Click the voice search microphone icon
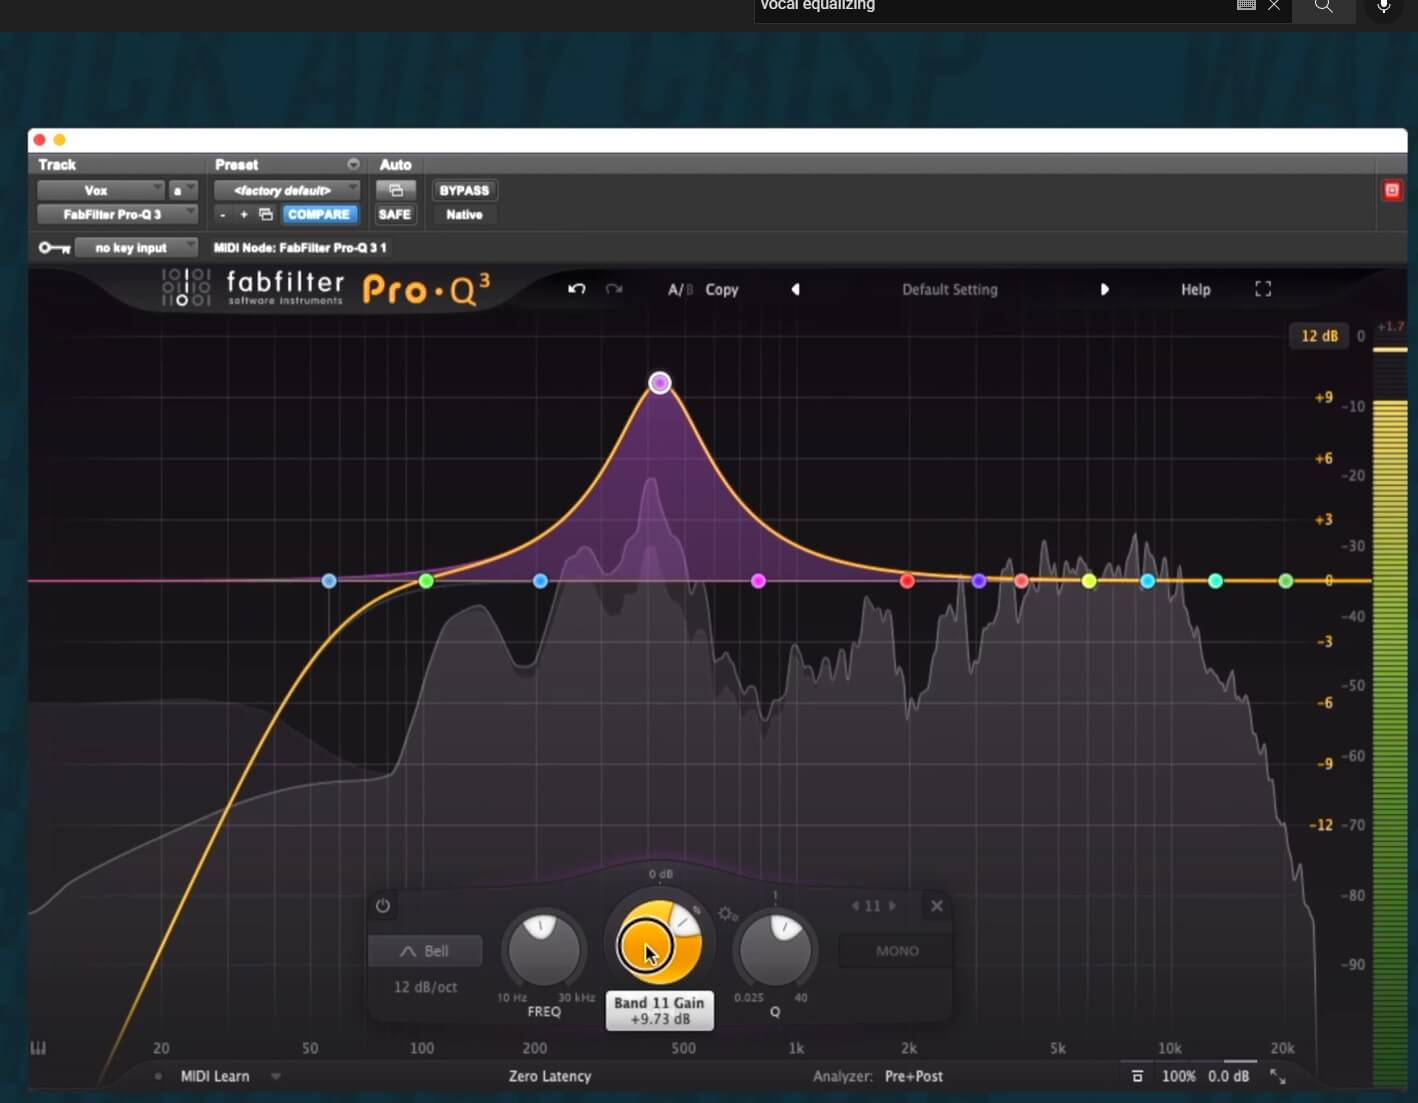 click(1384, 6)
